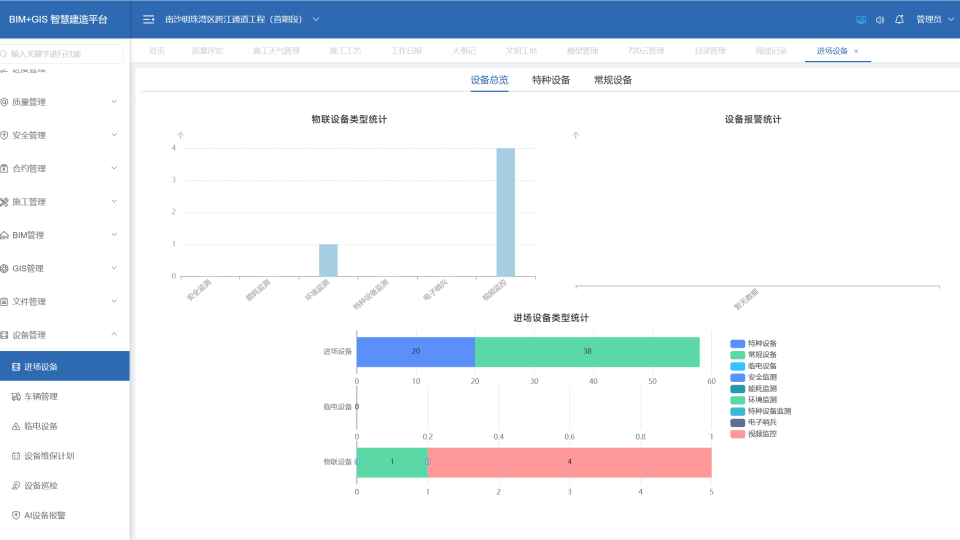960x540 pixels.
Task: Expand the 质量管理 sidebar menu
Action: (x=64, y=102)
